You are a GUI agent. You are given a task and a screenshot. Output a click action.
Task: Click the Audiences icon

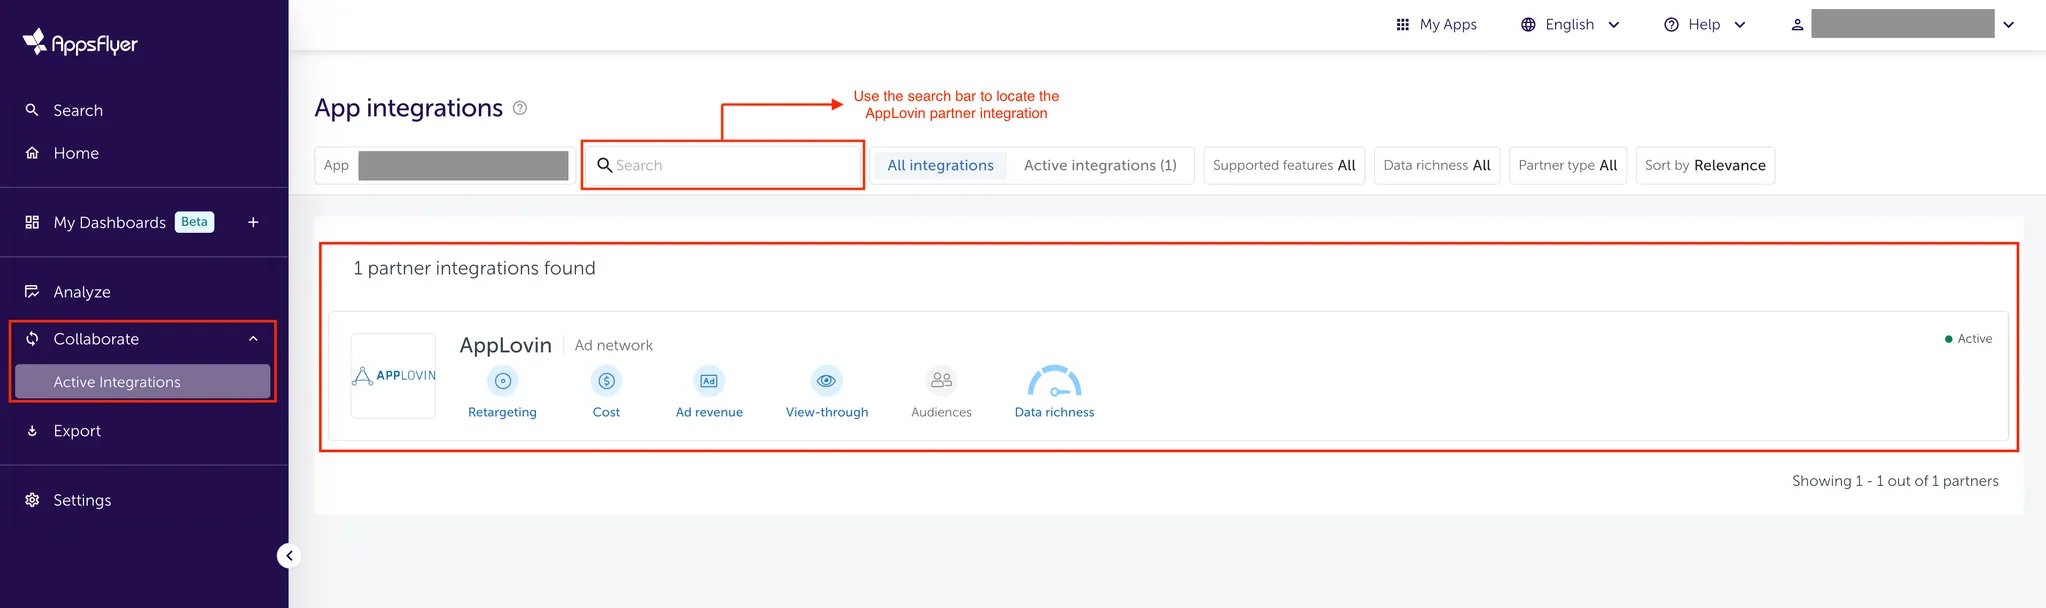pos(941,381)
